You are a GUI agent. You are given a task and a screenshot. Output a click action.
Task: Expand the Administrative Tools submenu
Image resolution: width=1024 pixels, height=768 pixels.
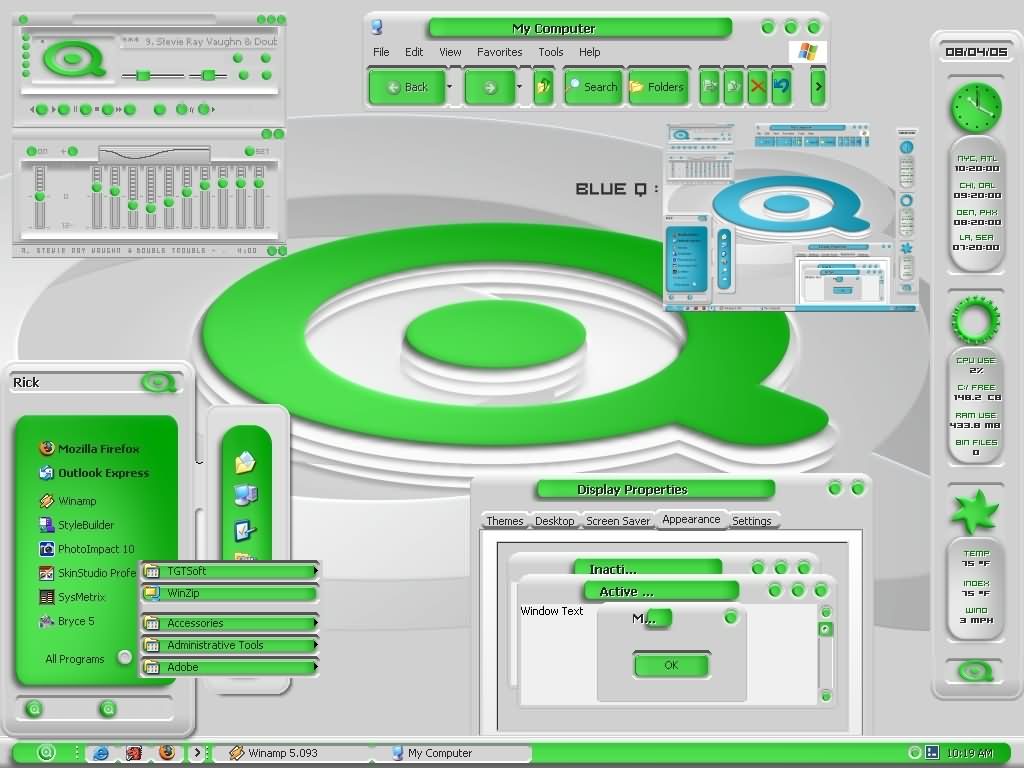coord(230,645)
